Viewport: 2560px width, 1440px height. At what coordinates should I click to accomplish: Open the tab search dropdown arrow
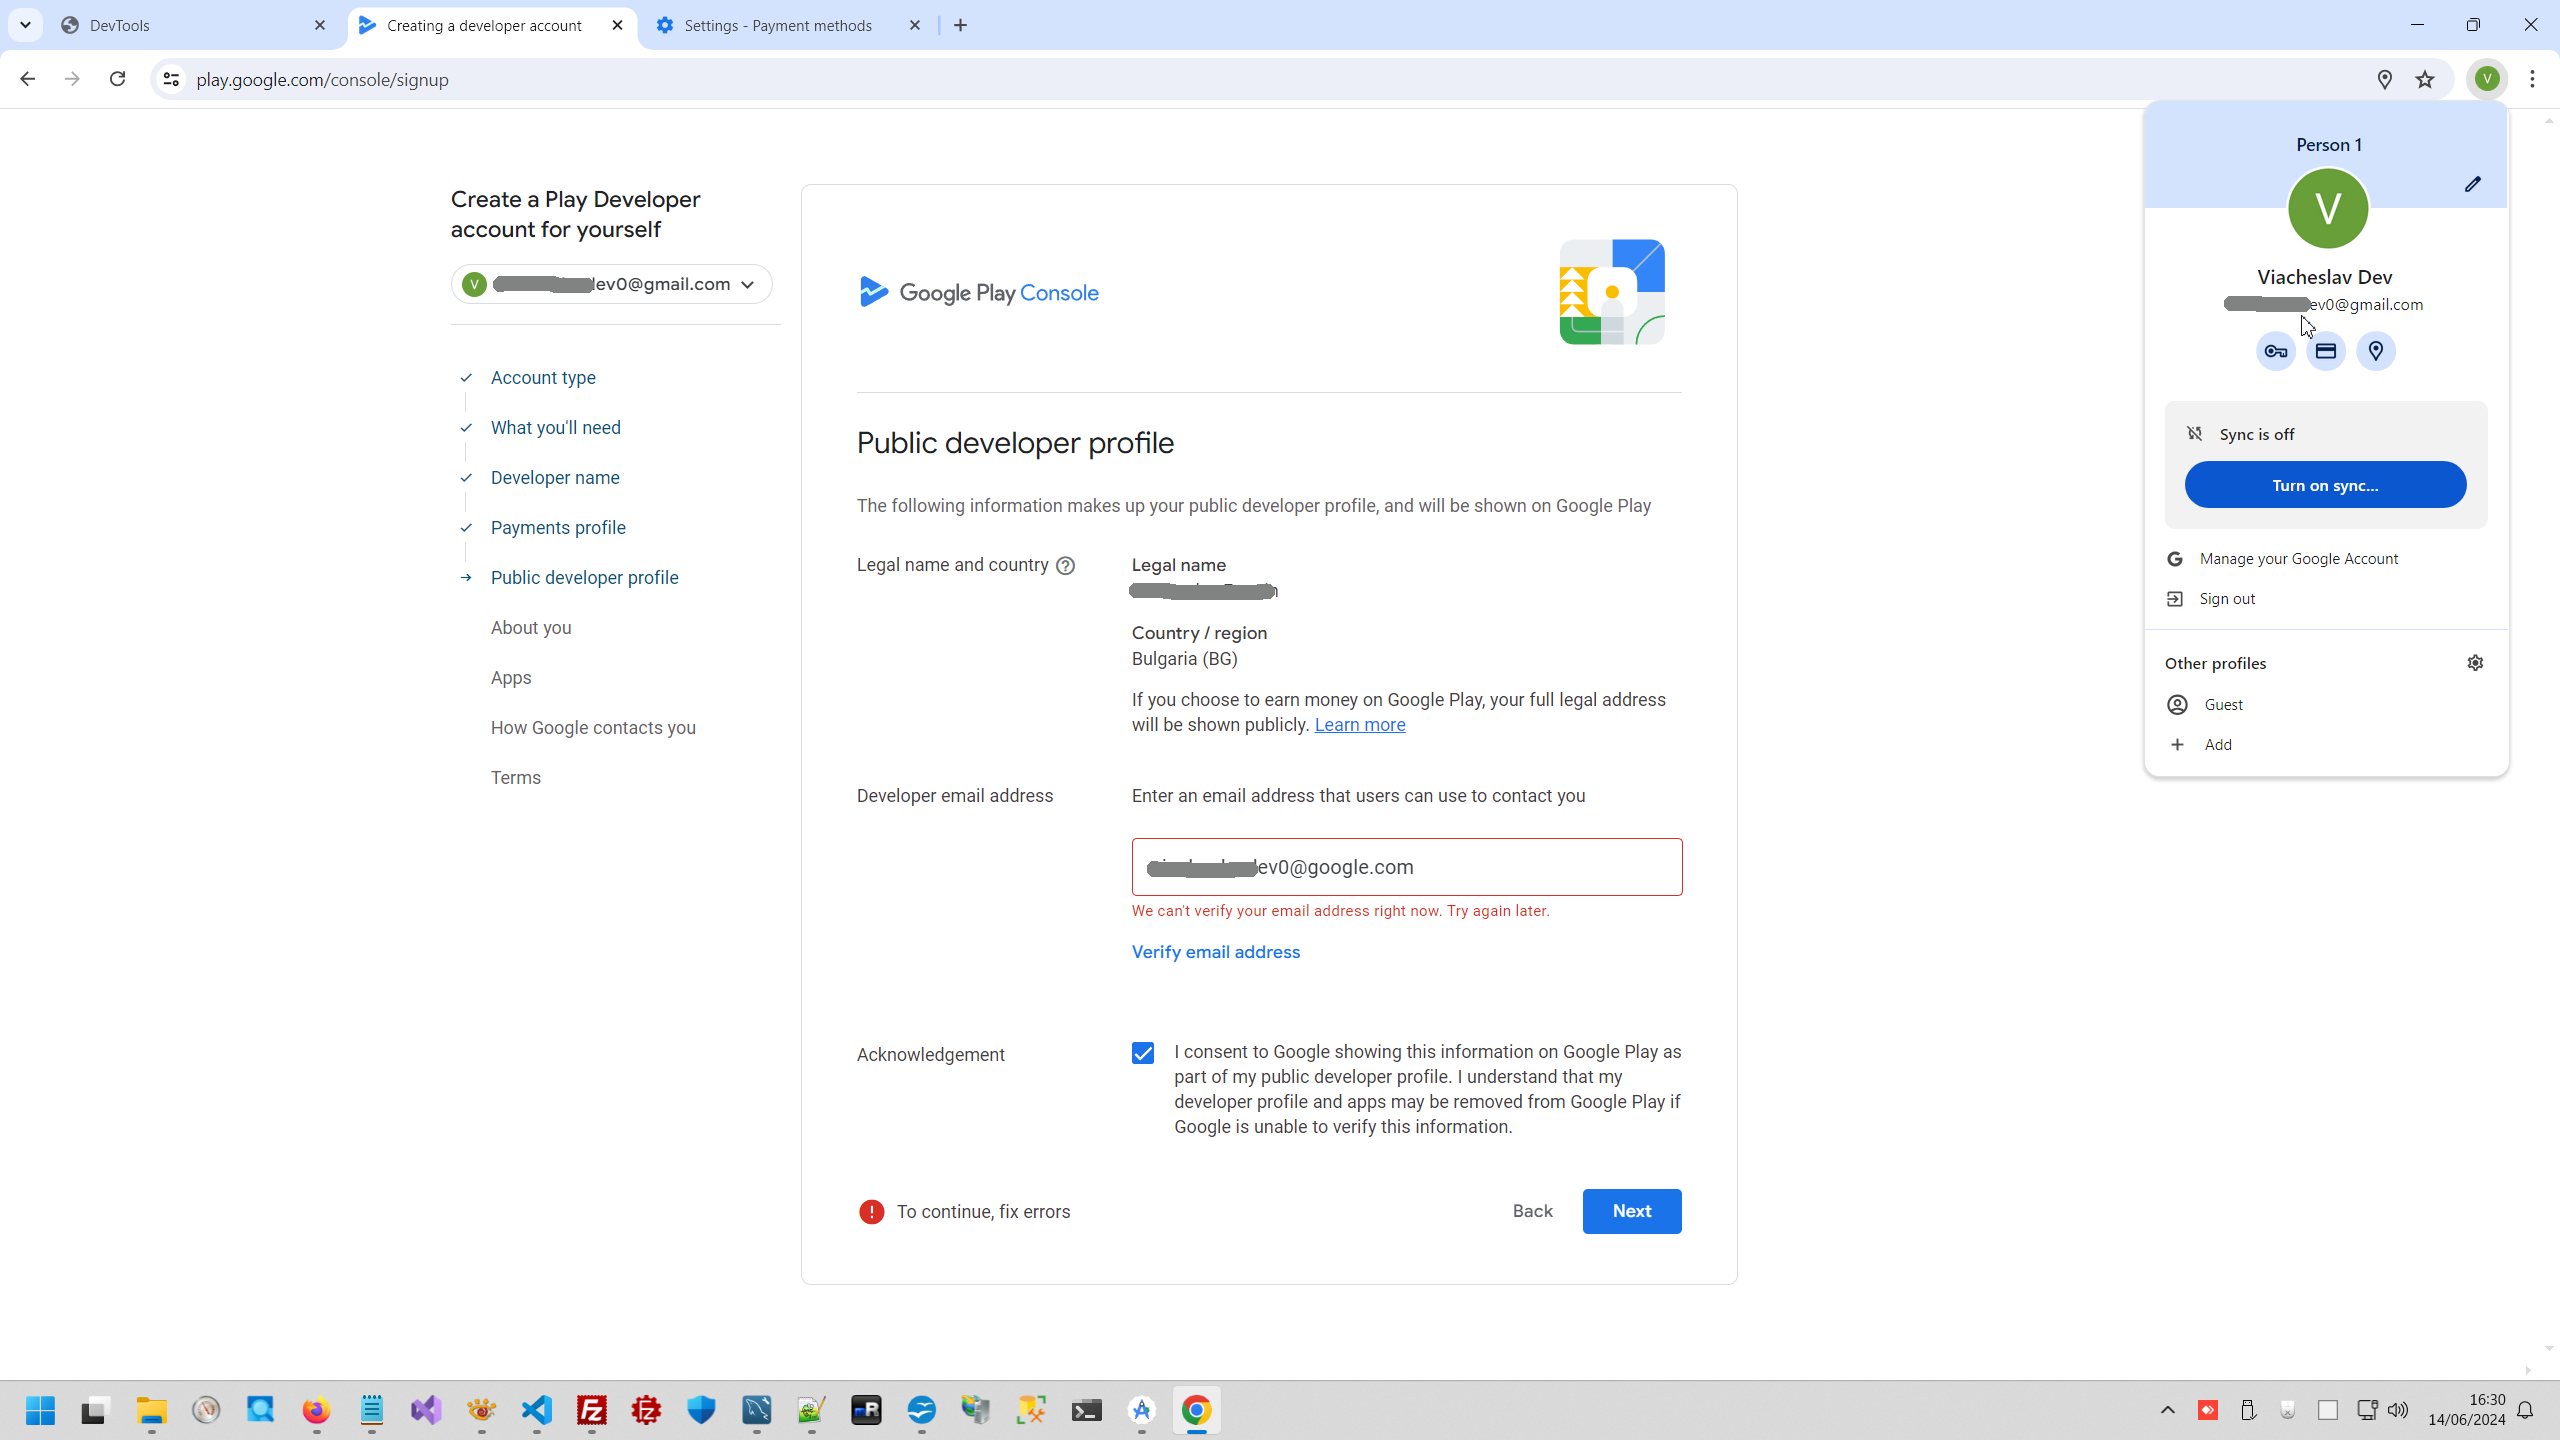pos(25,25)
